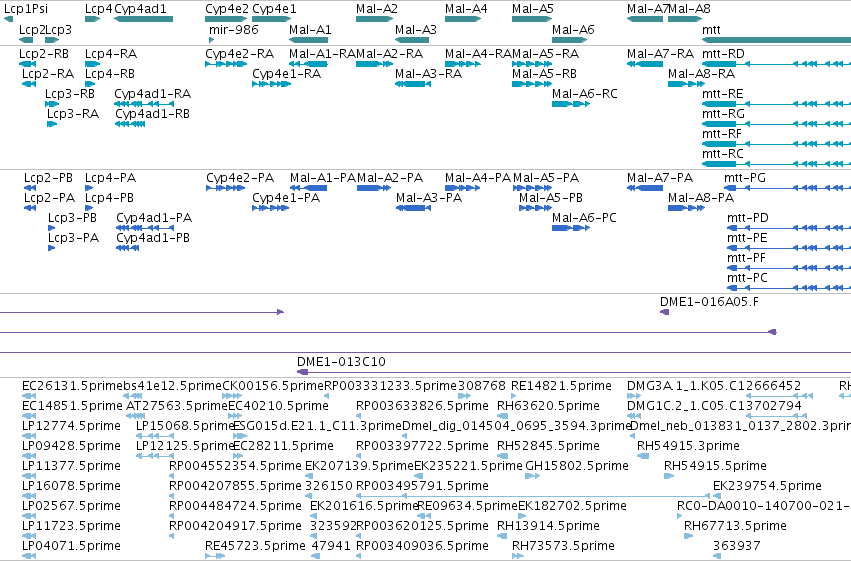Image resolution: width=851 pixels, height=561 pixels.
Task: Click the Lcp4-RA transcript label
Action: 111,54
